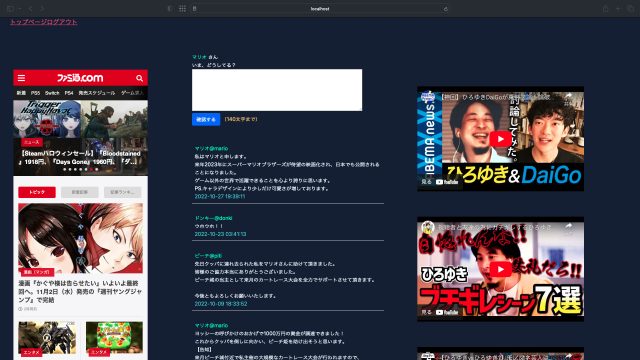Open Famitsu PS5 category

pos(36,93)
